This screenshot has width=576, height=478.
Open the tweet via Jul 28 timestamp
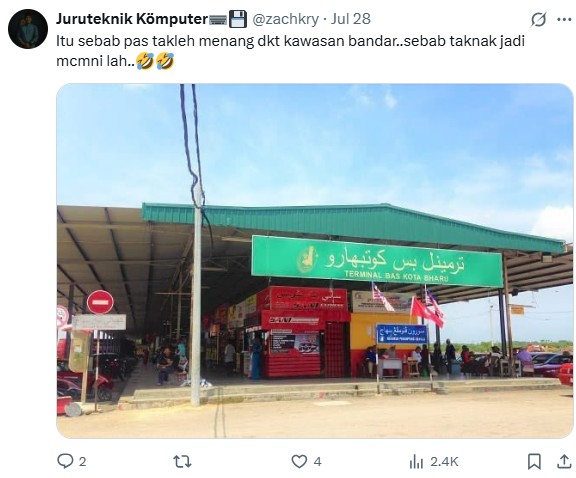351,19
